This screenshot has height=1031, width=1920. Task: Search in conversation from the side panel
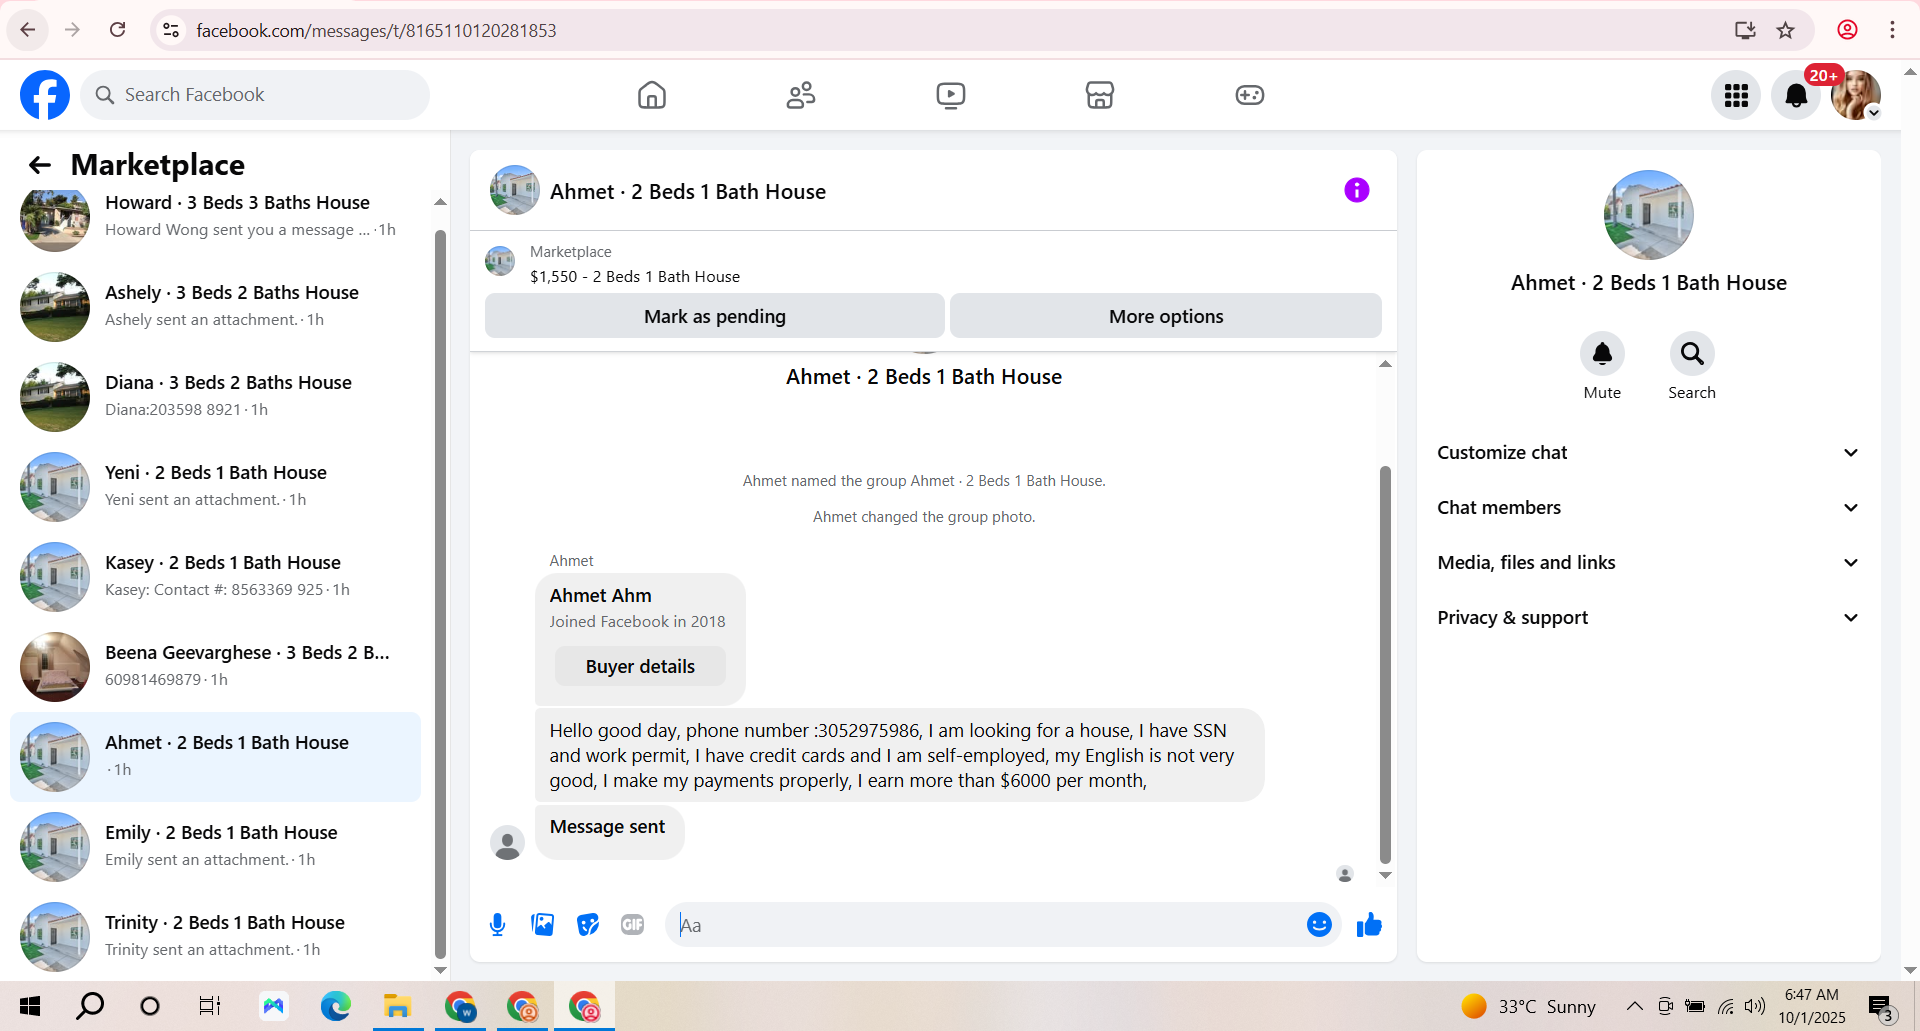(1692, 354)
